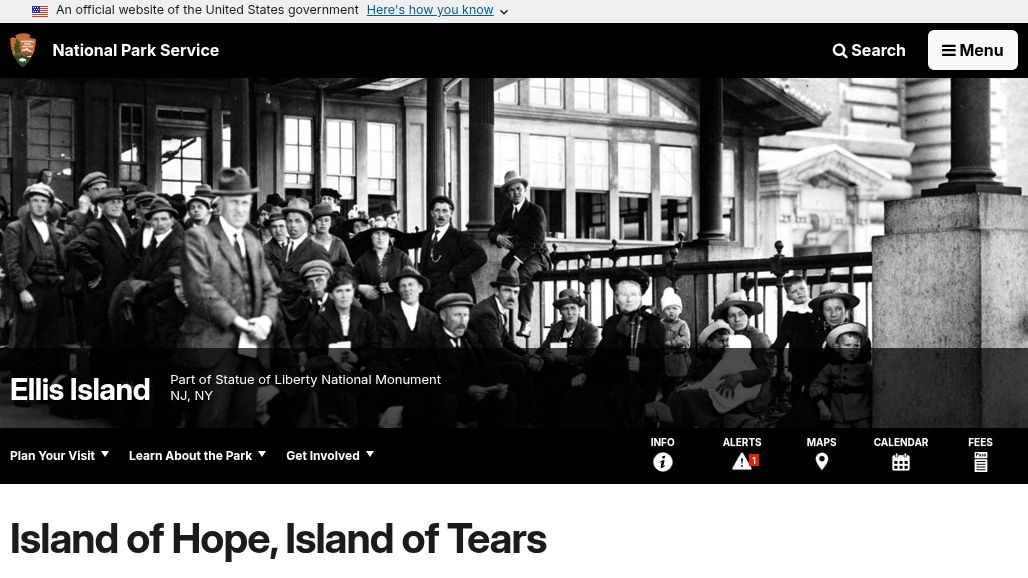Click the NPS arrowhead logo
This screenshot has height=578, width=1028.
(23, 50)
